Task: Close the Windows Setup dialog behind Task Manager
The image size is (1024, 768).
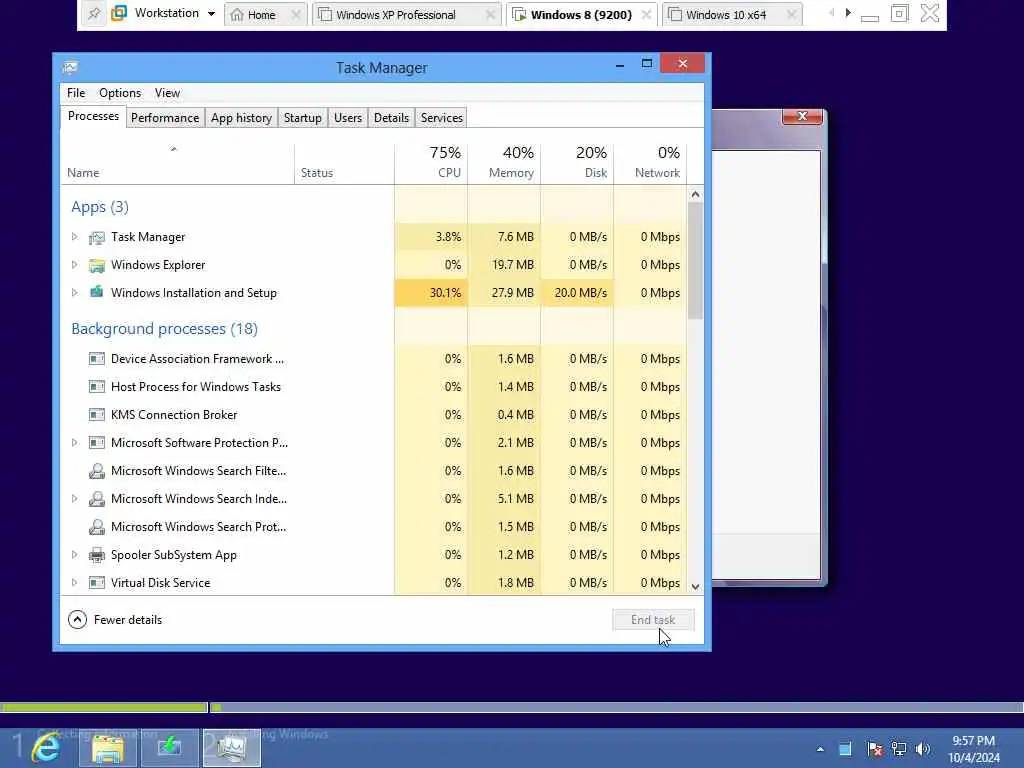Action: tap(802, 116)
